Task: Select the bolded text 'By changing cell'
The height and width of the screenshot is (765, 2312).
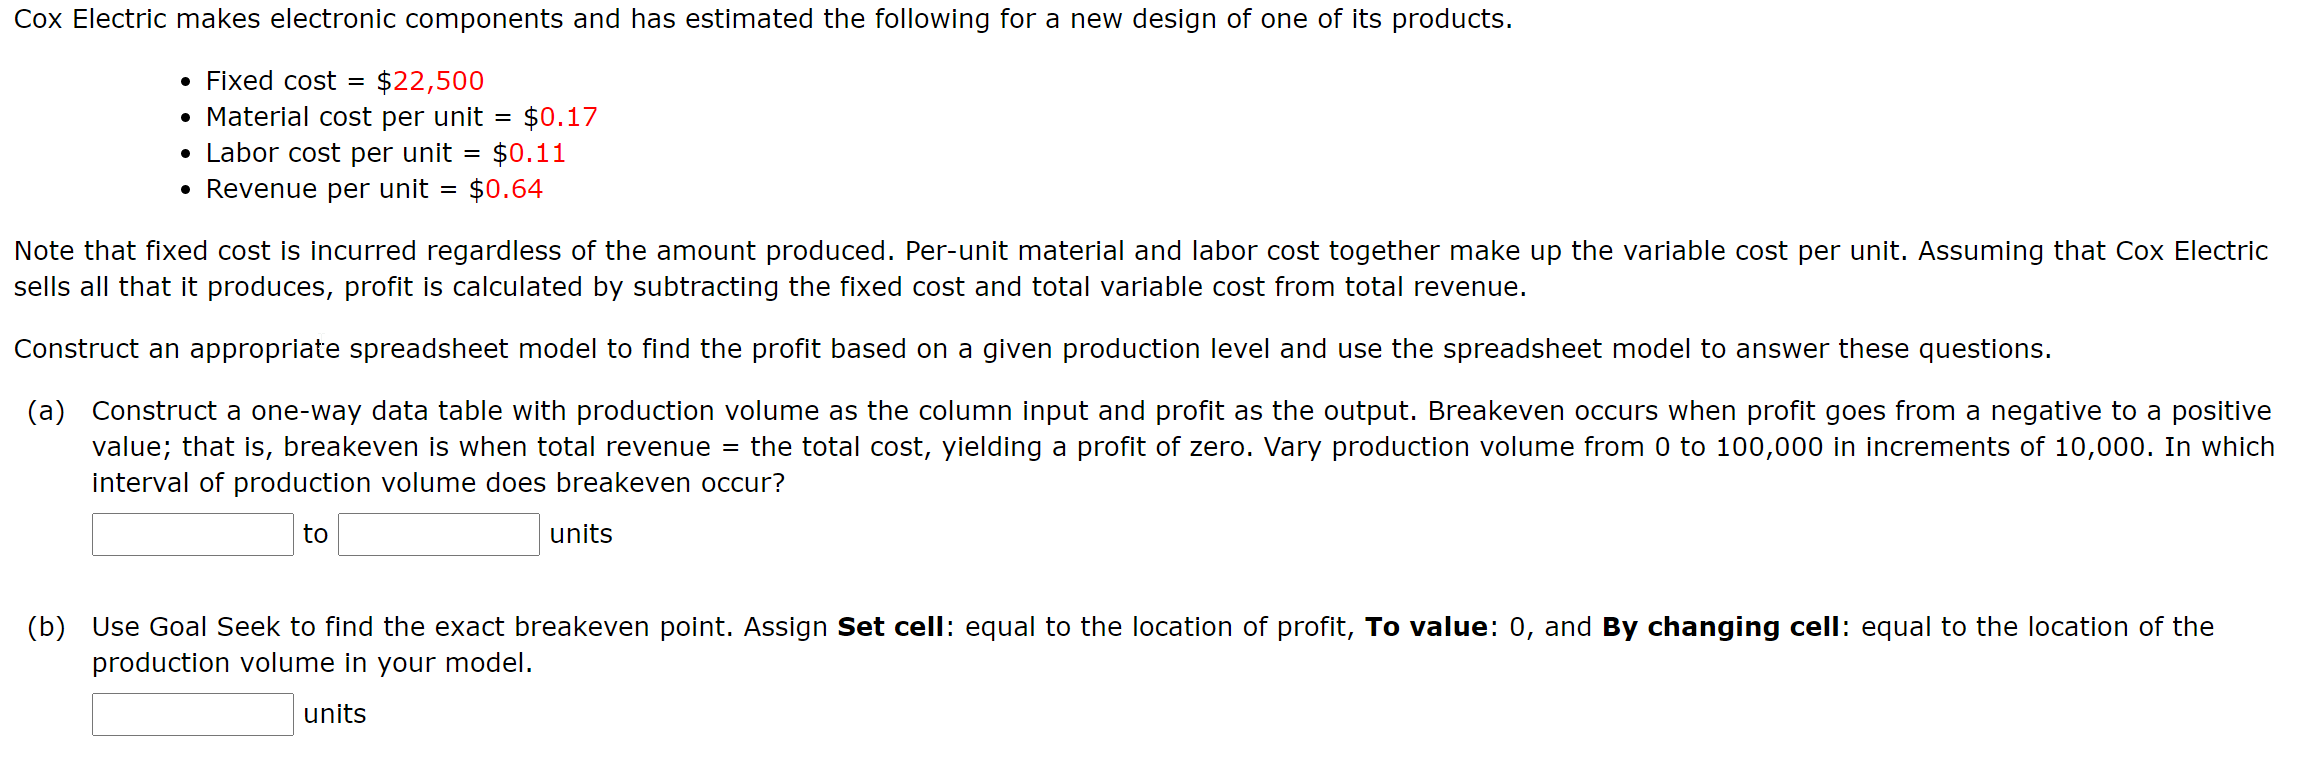Action: click(x=1721, y=626)
